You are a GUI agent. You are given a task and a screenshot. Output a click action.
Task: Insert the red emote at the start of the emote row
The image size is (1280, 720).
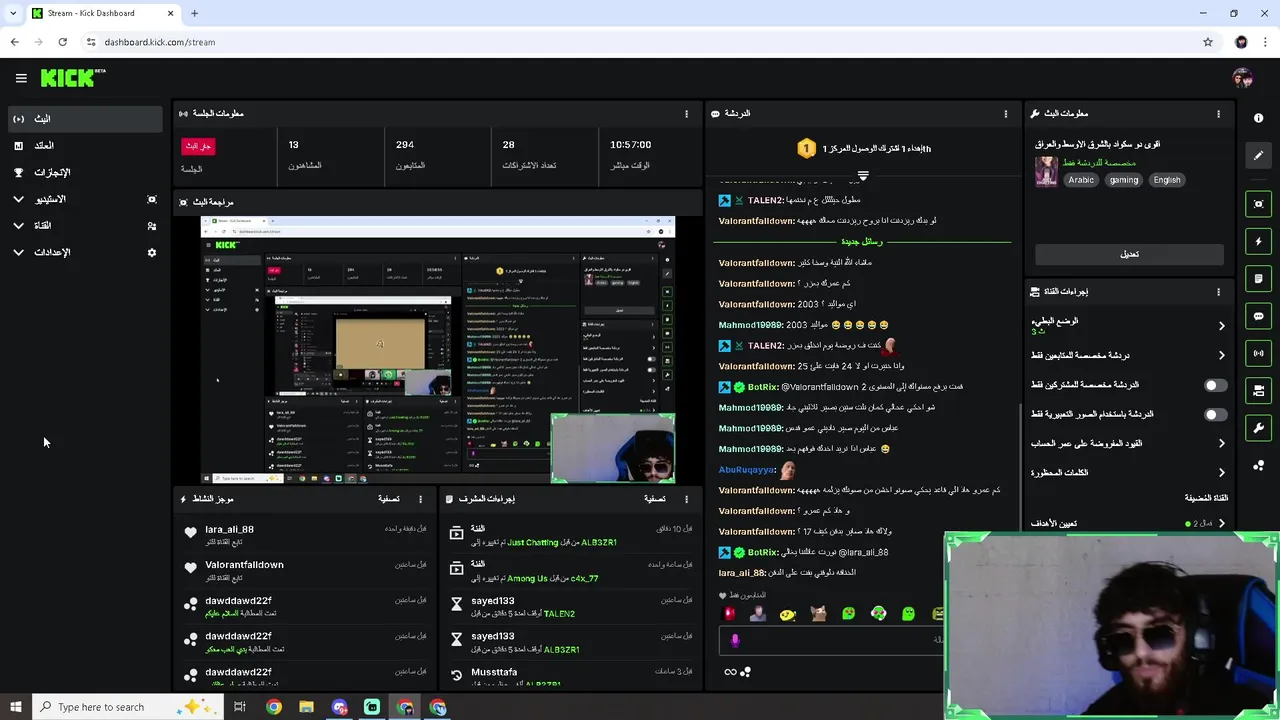730,613
